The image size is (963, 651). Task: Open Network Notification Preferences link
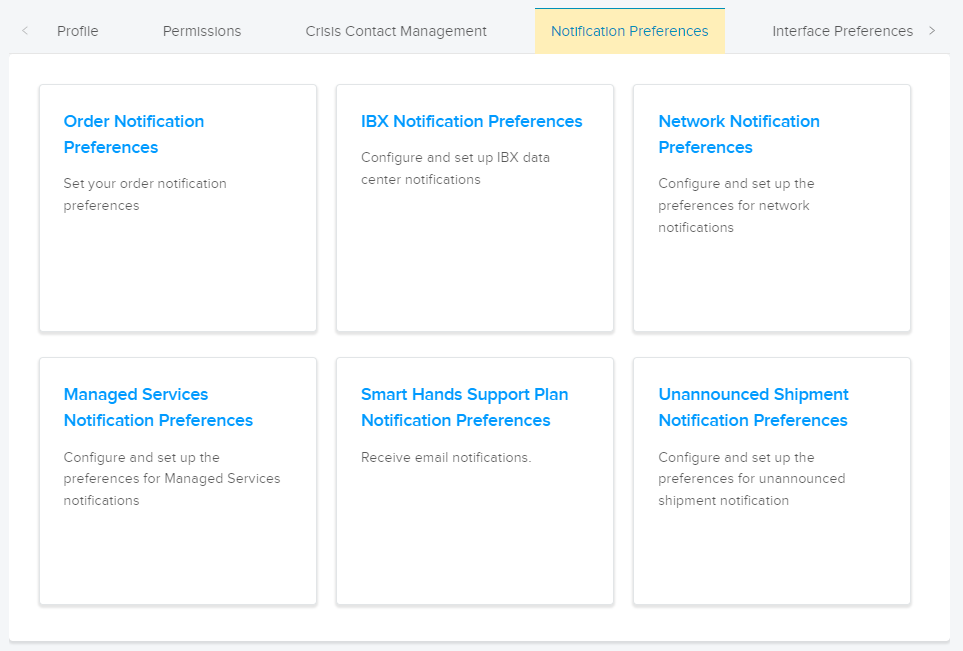pyautogui.click(x=739, y=134)
